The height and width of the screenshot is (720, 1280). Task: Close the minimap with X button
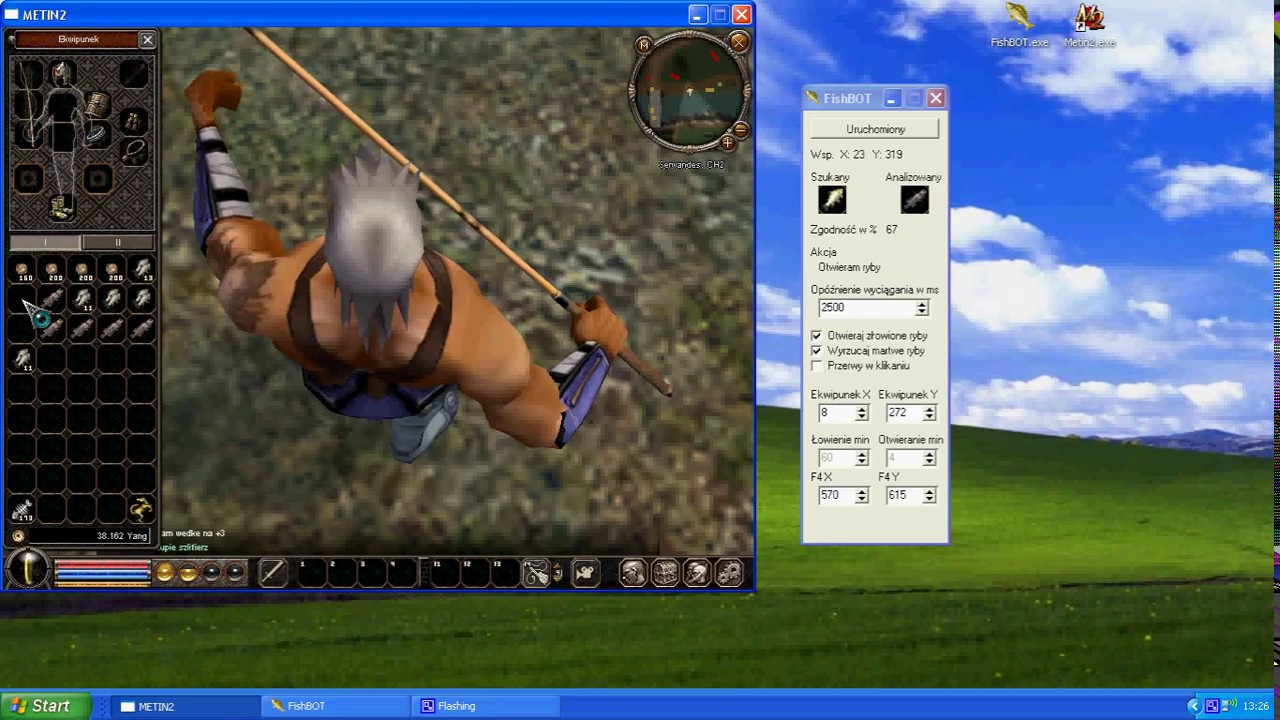pos(738,42)
